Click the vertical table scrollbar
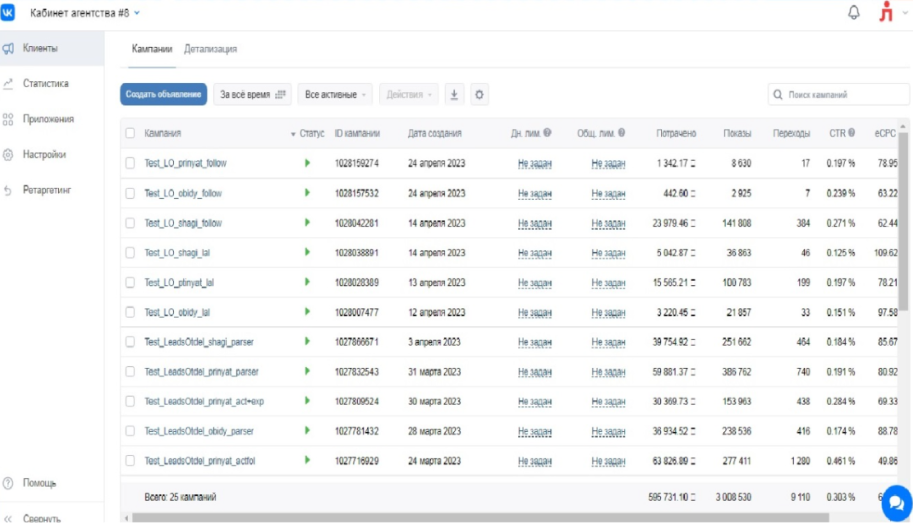 click(903, 221)
